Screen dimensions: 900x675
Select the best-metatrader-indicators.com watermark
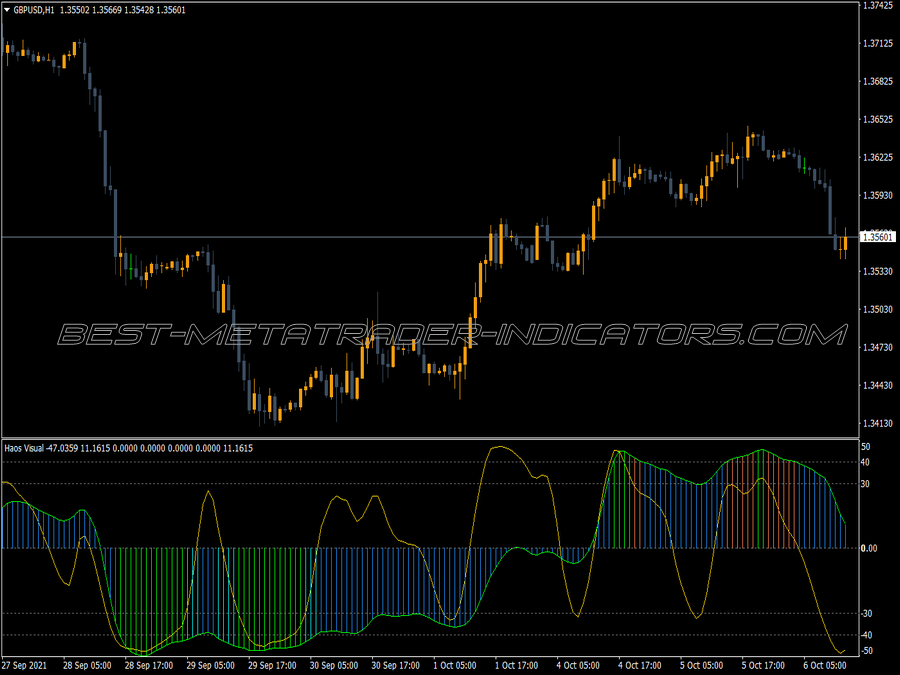(452, 335)
